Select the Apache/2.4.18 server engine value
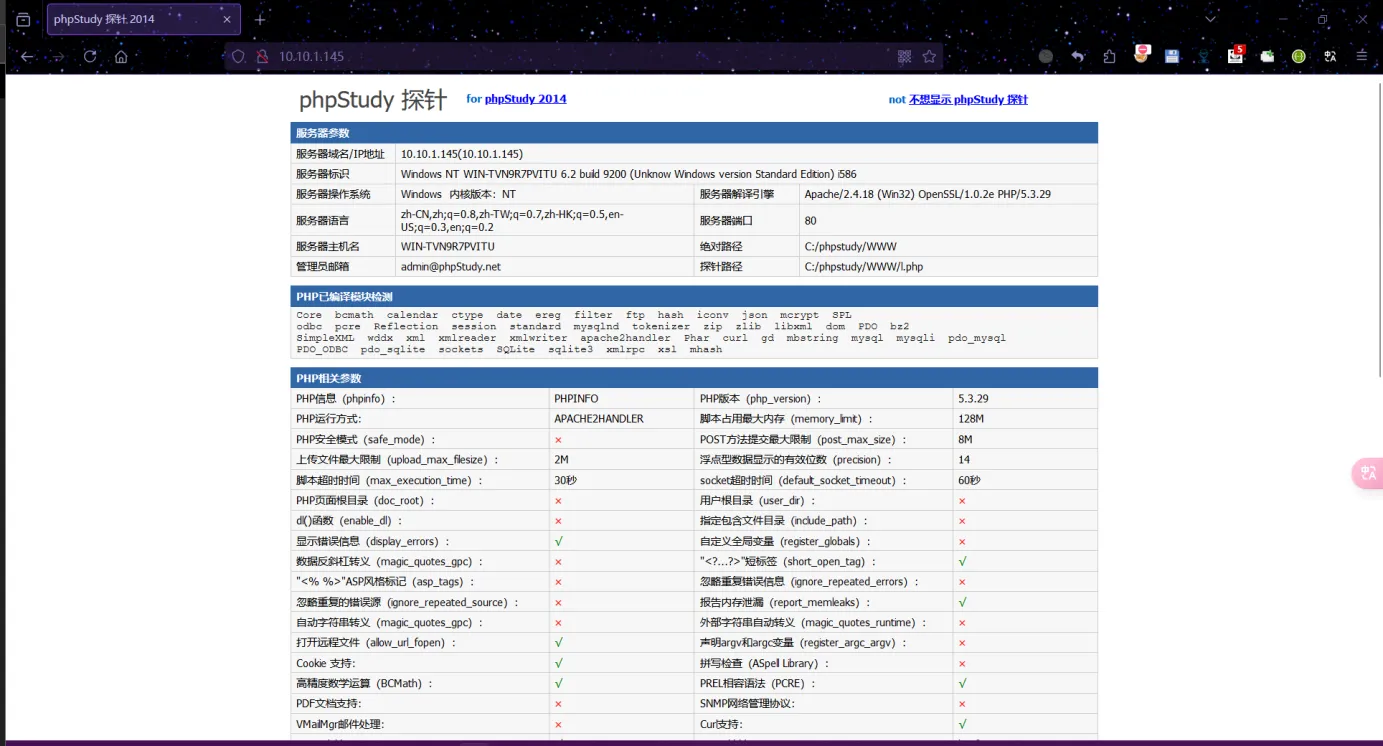The image size is (1383, 746). pyautogui.click(x=927, y=194)
